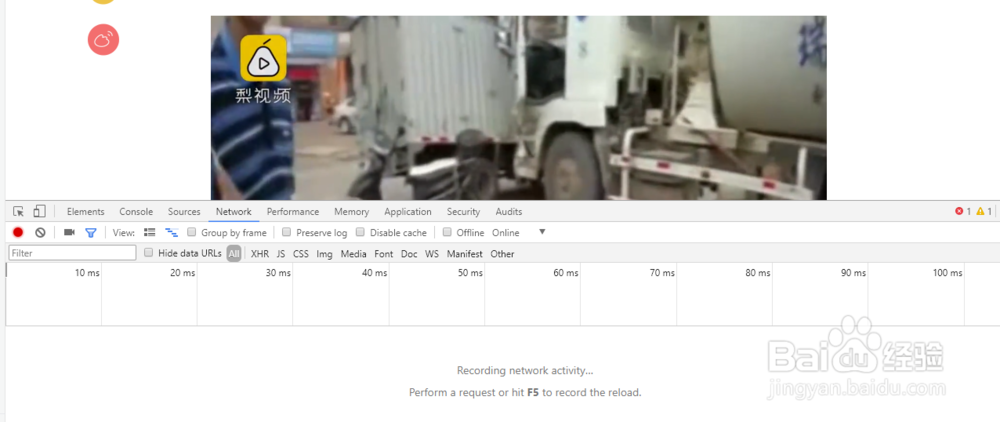Open the Security tab

(x=463, y=212)
